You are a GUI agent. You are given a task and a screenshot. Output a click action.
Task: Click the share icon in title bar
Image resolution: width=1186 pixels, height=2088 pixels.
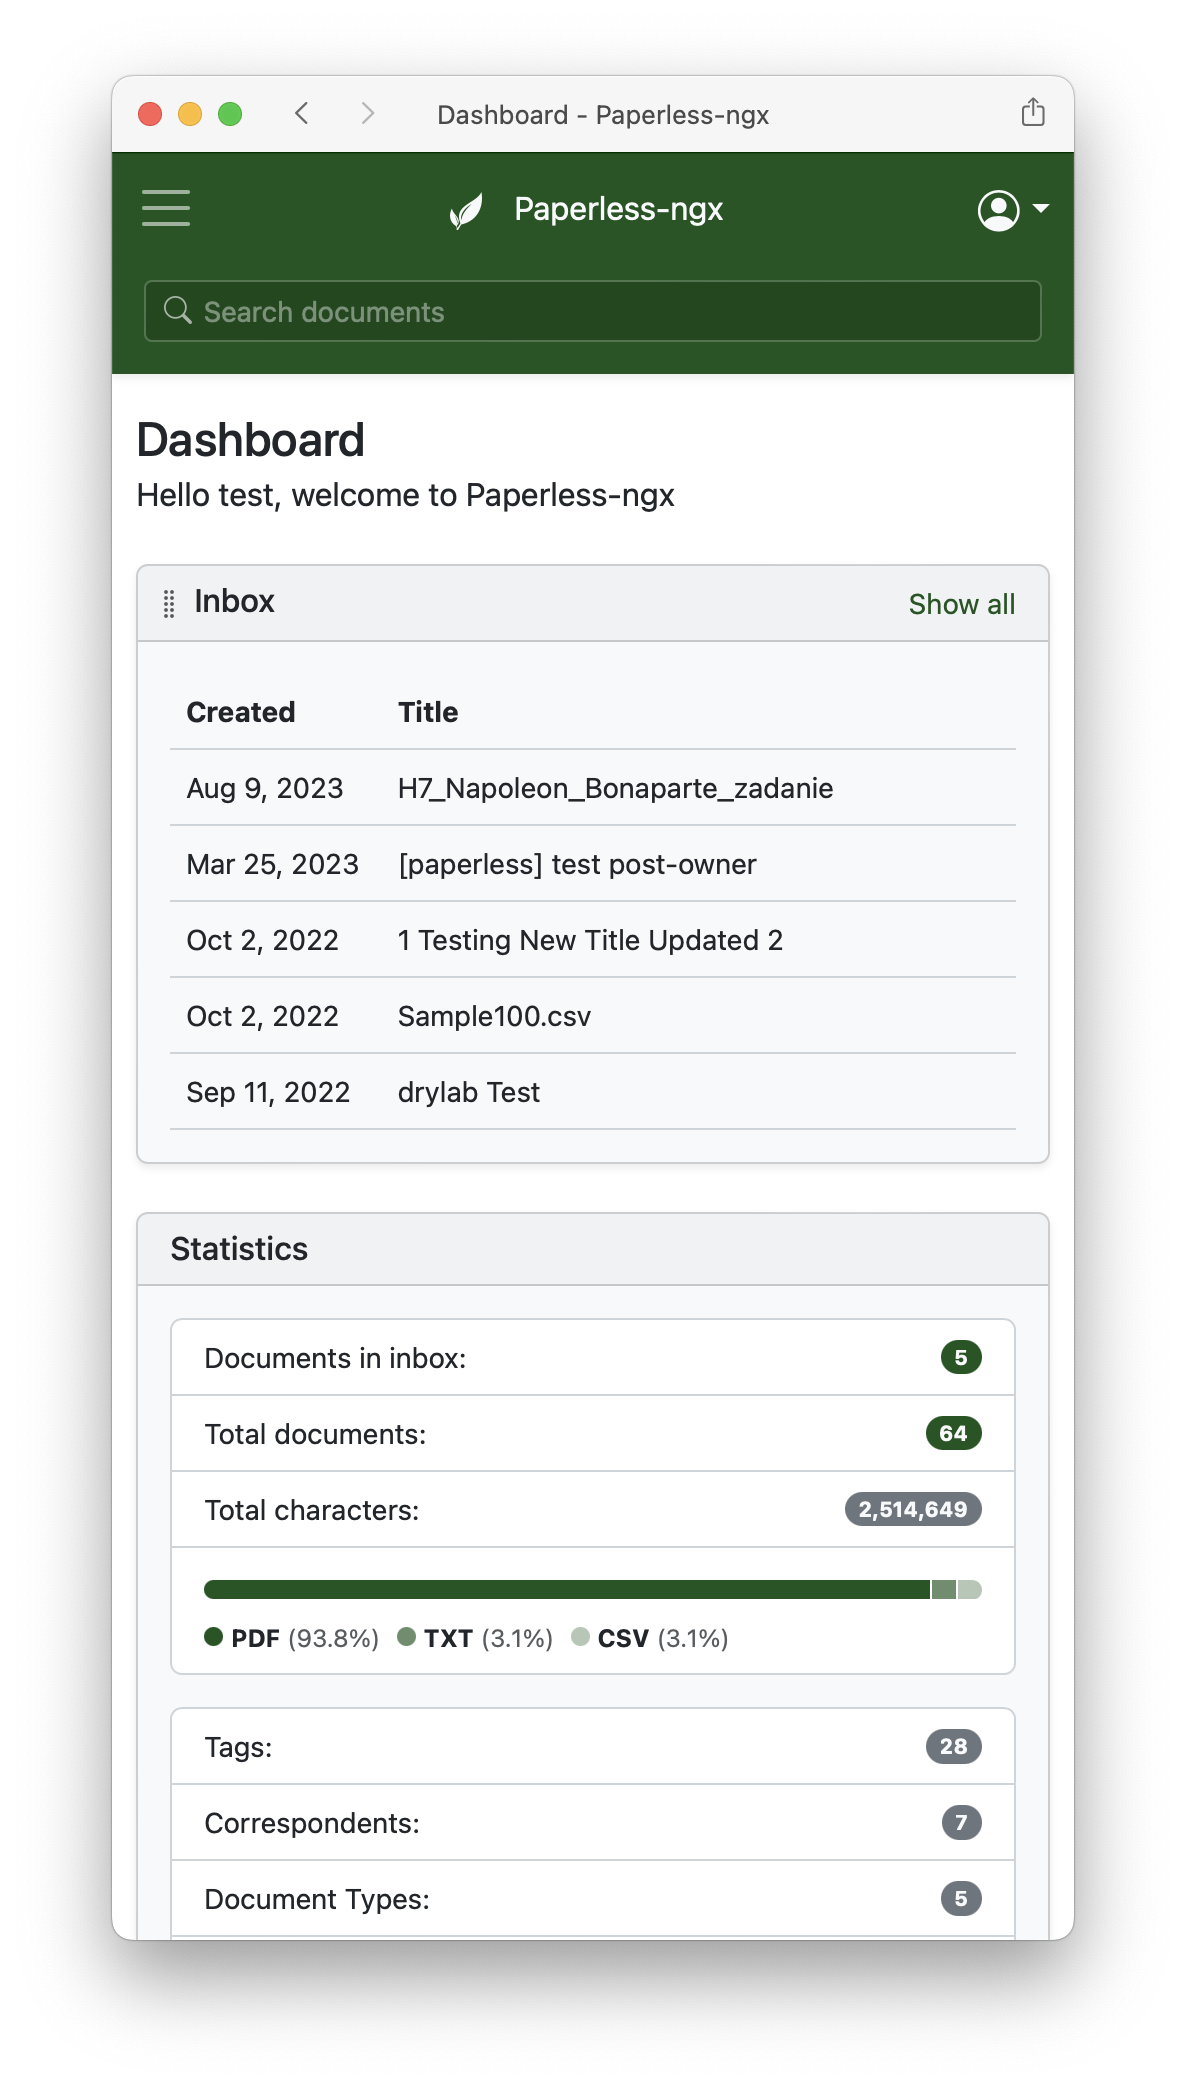pos(1033,113)
